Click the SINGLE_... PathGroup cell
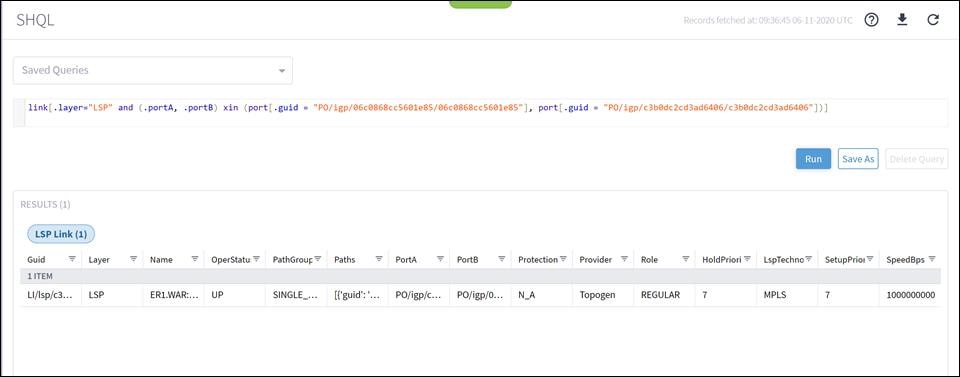960x377 pixels. pos(296,295)
